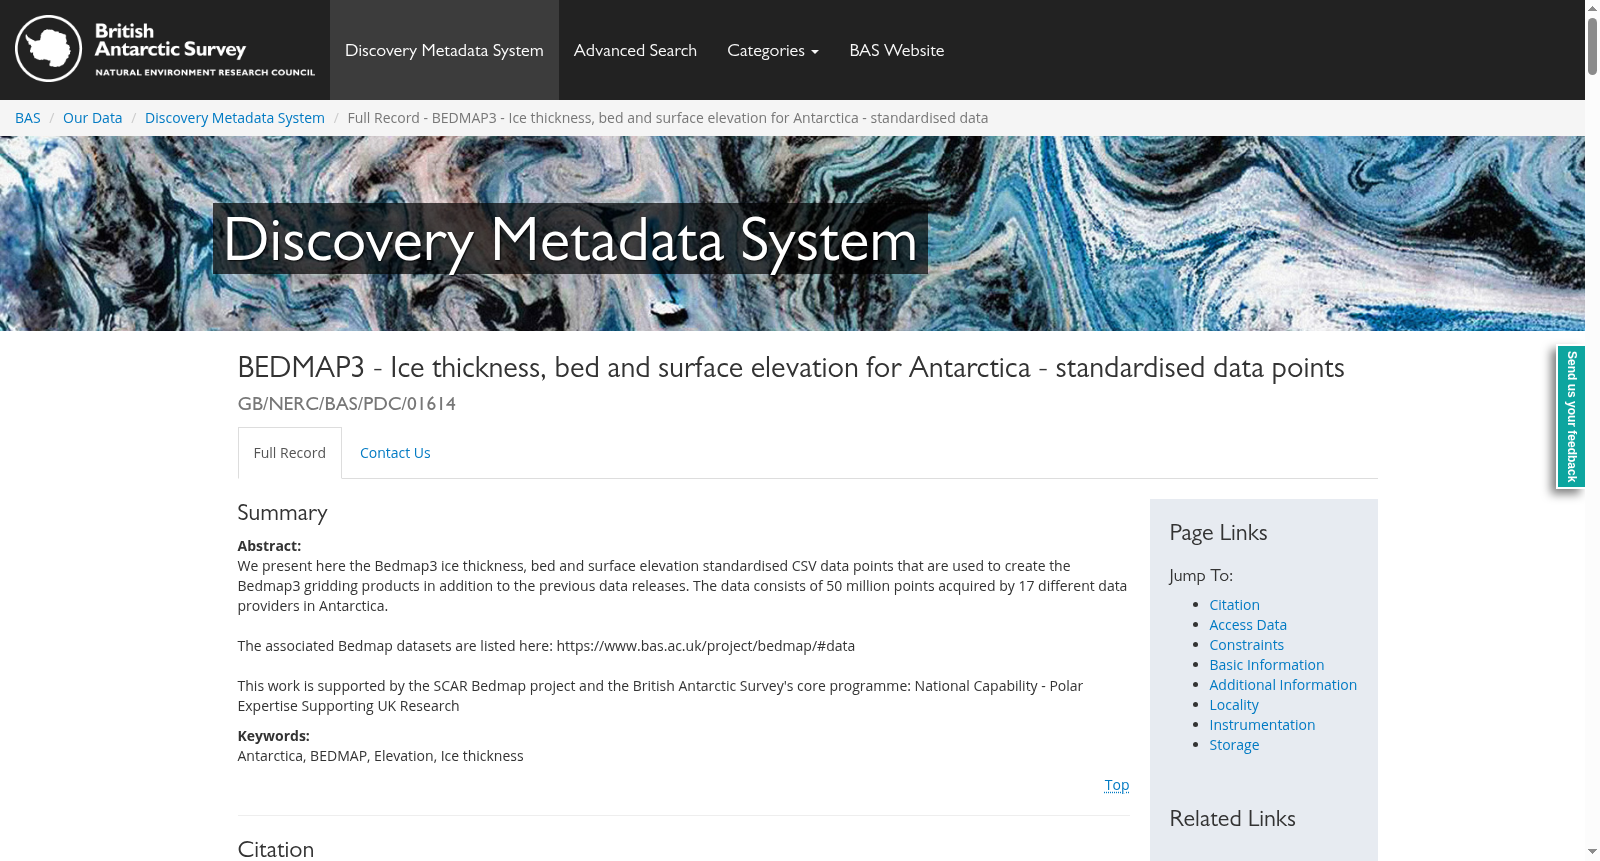The height and width of the screenshot is (861, 1600).
Task: Click the bedmap URL in the abstract
Action: [706, 646]
